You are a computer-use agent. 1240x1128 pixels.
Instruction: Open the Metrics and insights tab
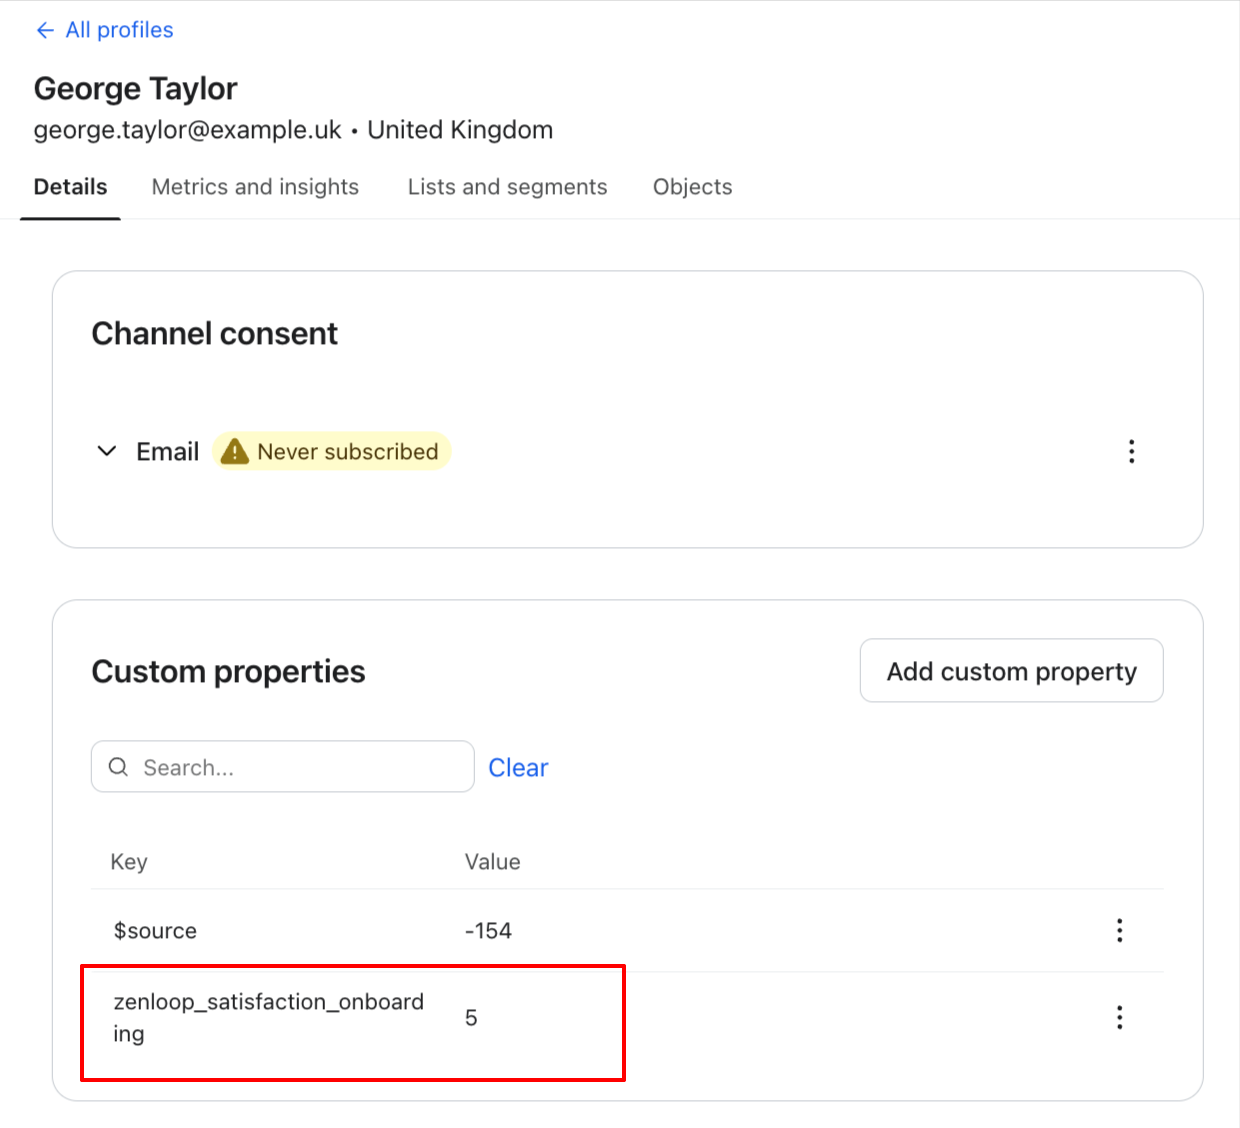pyautogui.click(x=255, y=187)
